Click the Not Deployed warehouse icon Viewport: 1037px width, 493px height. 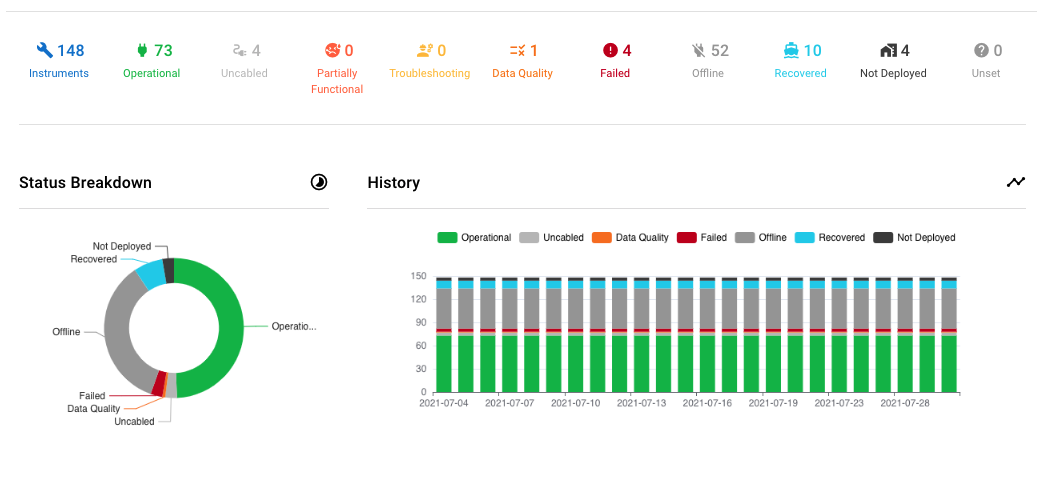pos(888,50)
